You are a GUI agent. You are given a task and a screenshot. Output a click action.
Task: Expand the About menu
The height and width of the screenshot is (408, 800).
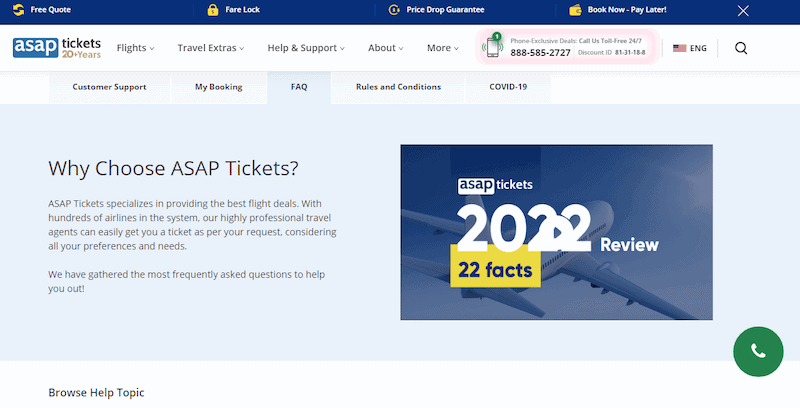[x=386, y=48]
